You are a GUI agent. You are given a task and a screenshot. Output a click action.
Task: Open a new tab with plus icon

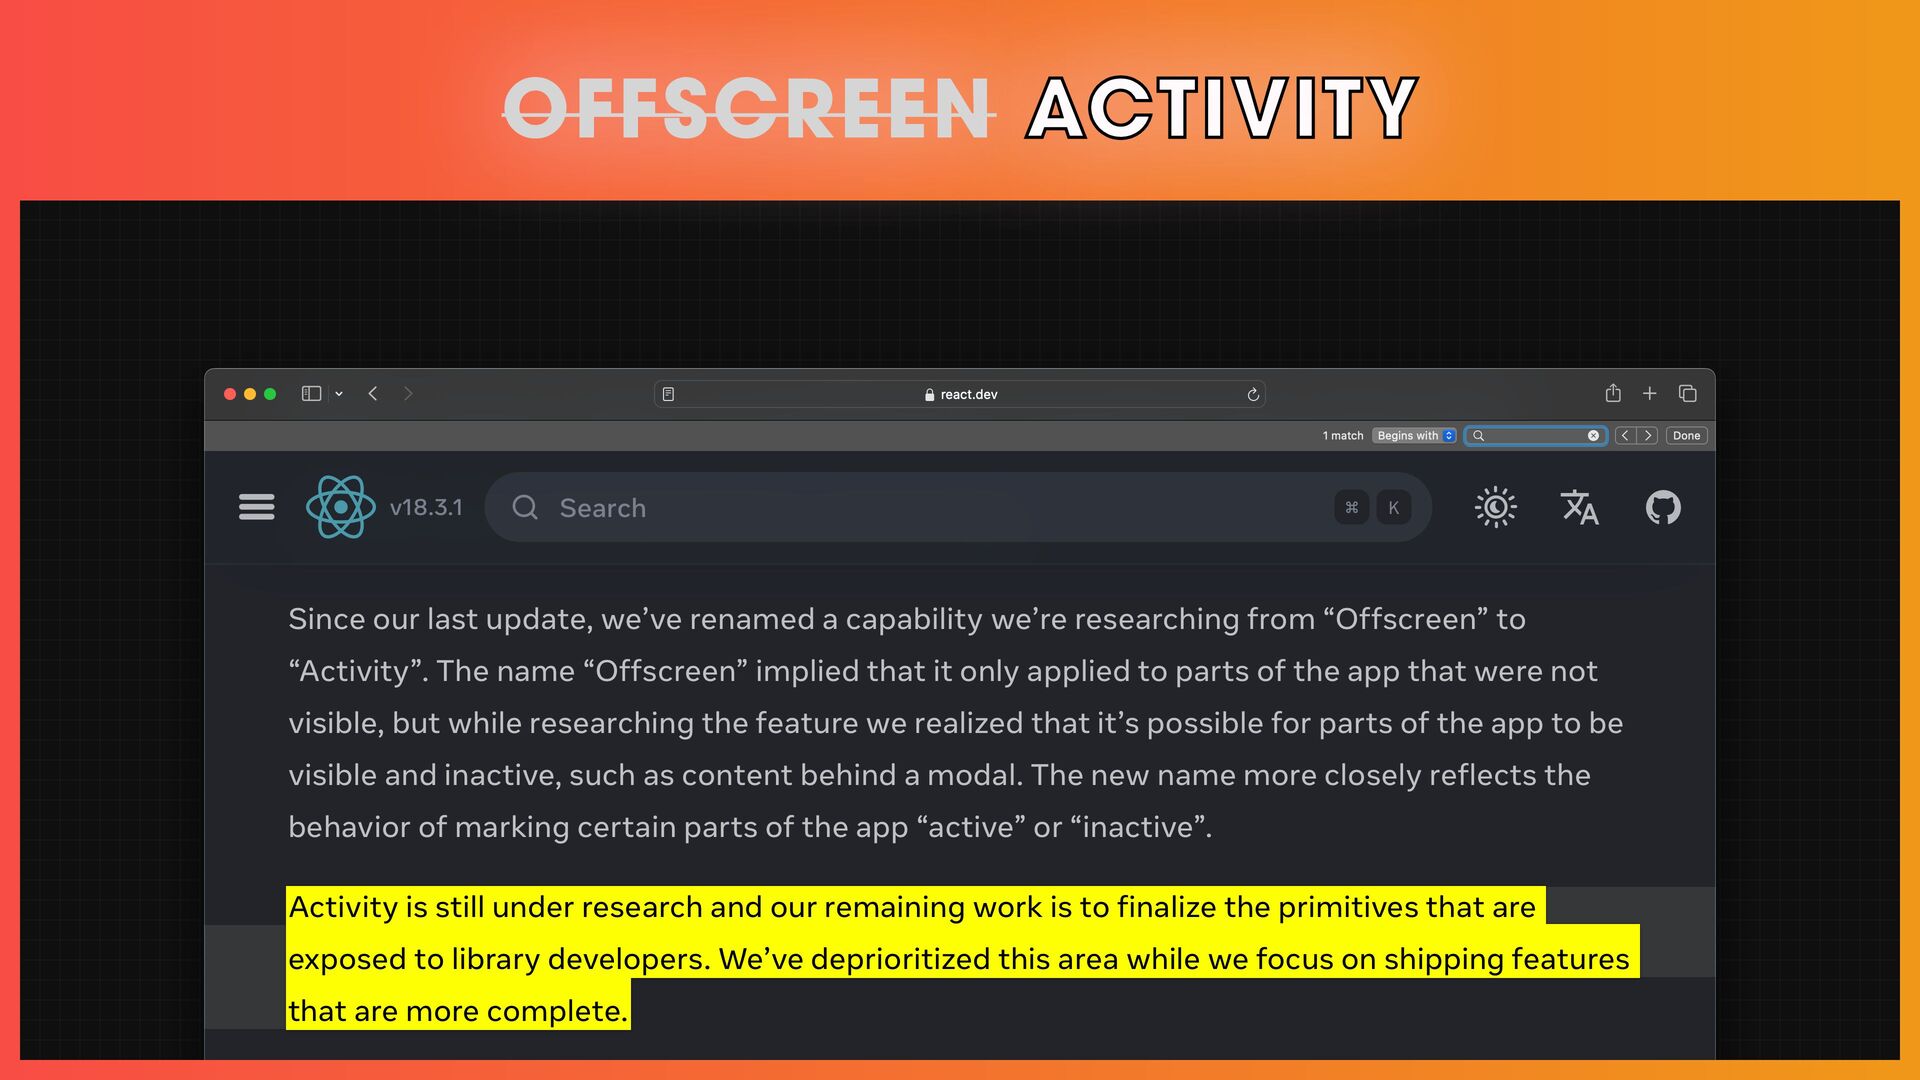[x=1650, y=394]
